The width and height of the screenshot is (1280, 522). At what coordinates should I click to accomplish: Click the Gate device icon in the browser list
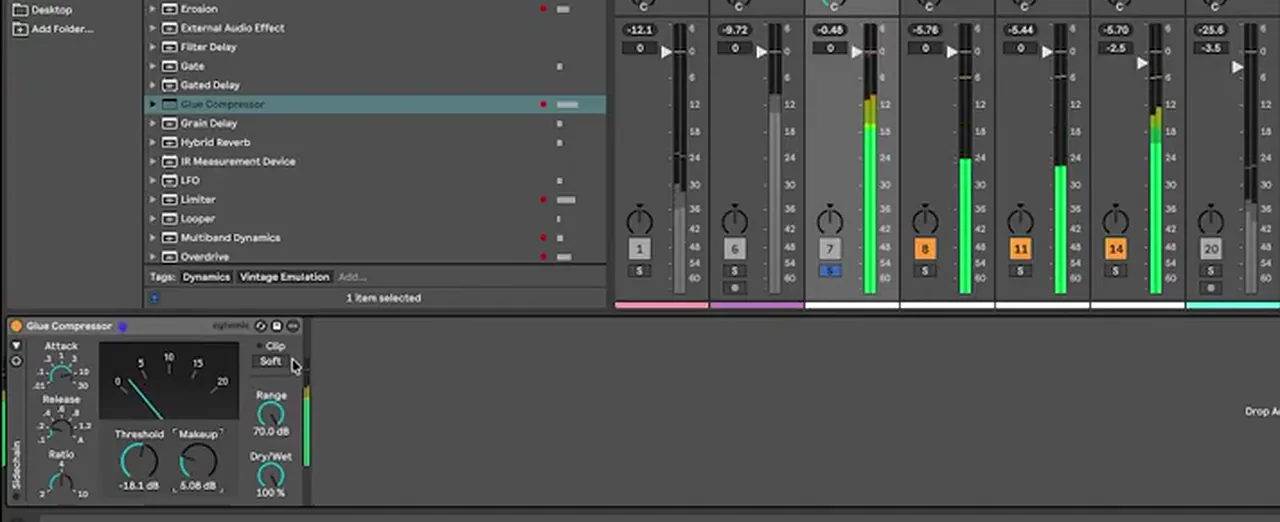[170, 66]
